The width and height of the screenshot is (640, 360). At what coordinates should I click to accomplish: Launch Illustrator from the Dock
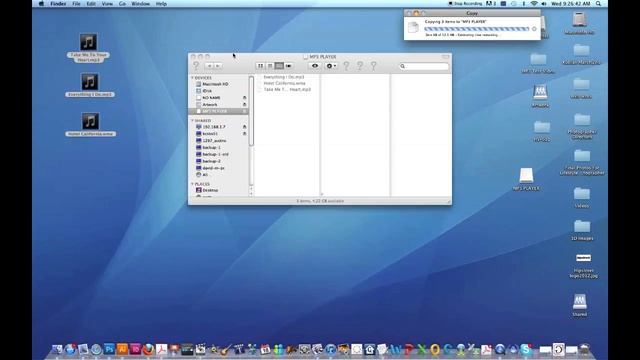coord(122,349)
